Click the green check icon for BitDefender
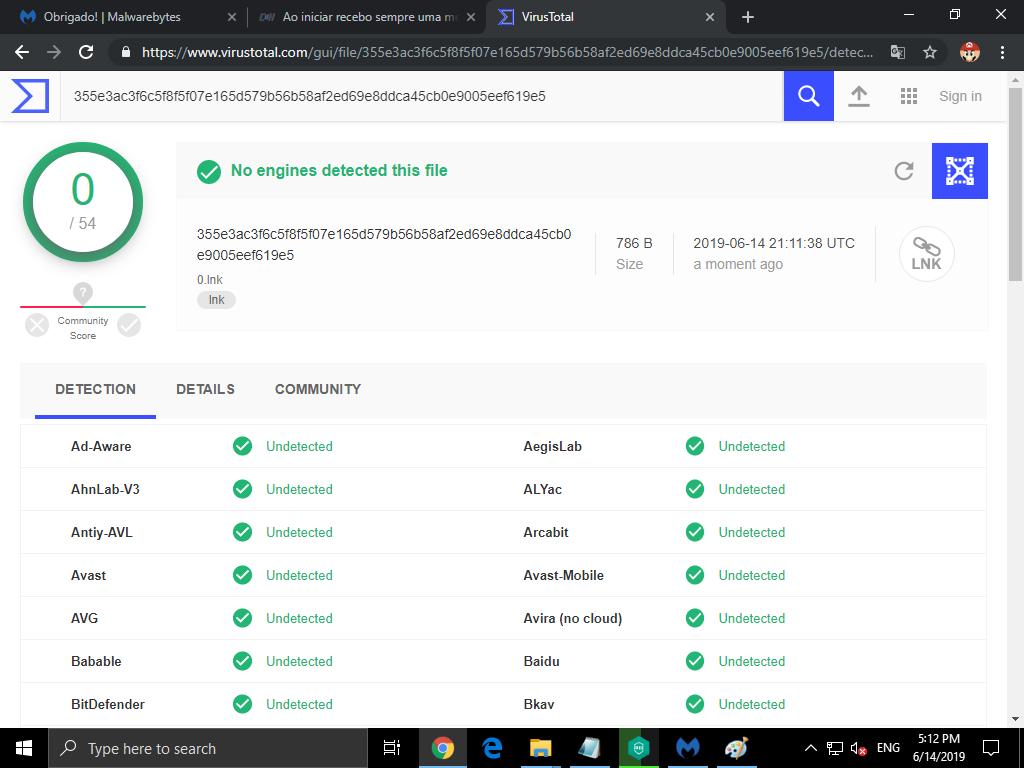The width and height of the screenshot is (1024, 768). click(x=242, y=704)
